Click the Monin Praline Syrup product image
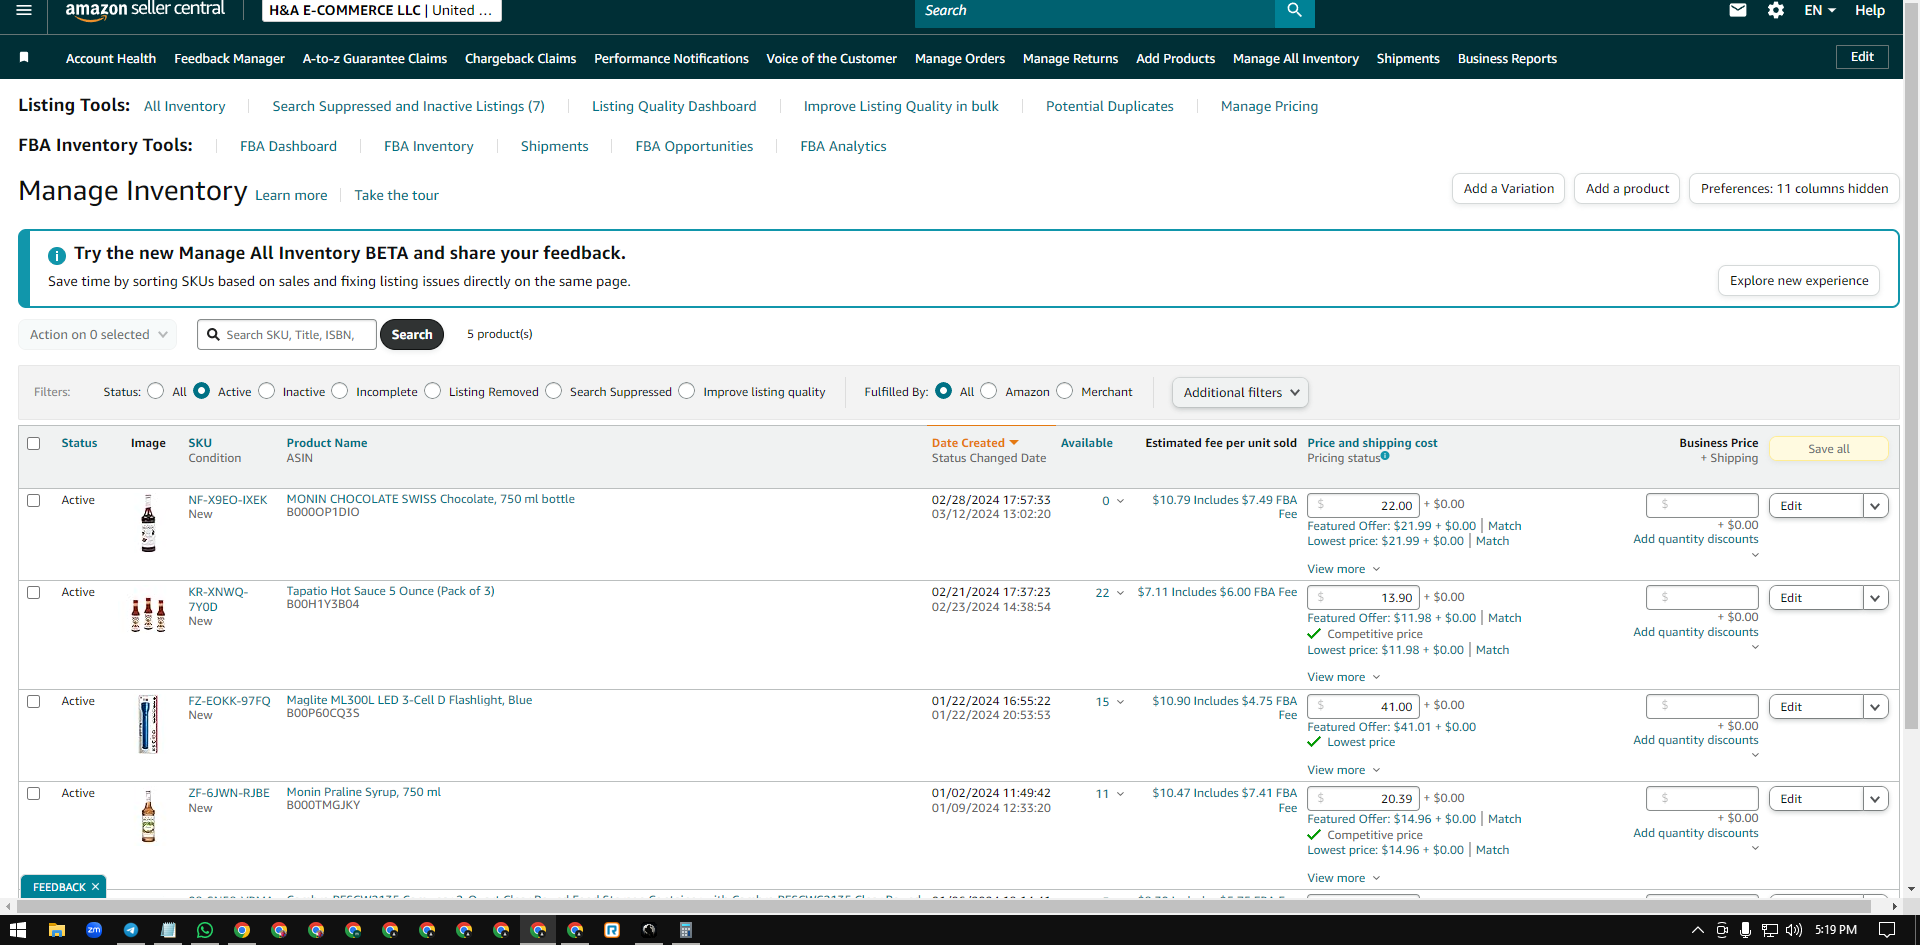The image size is (1920, 945). (148, 817)
